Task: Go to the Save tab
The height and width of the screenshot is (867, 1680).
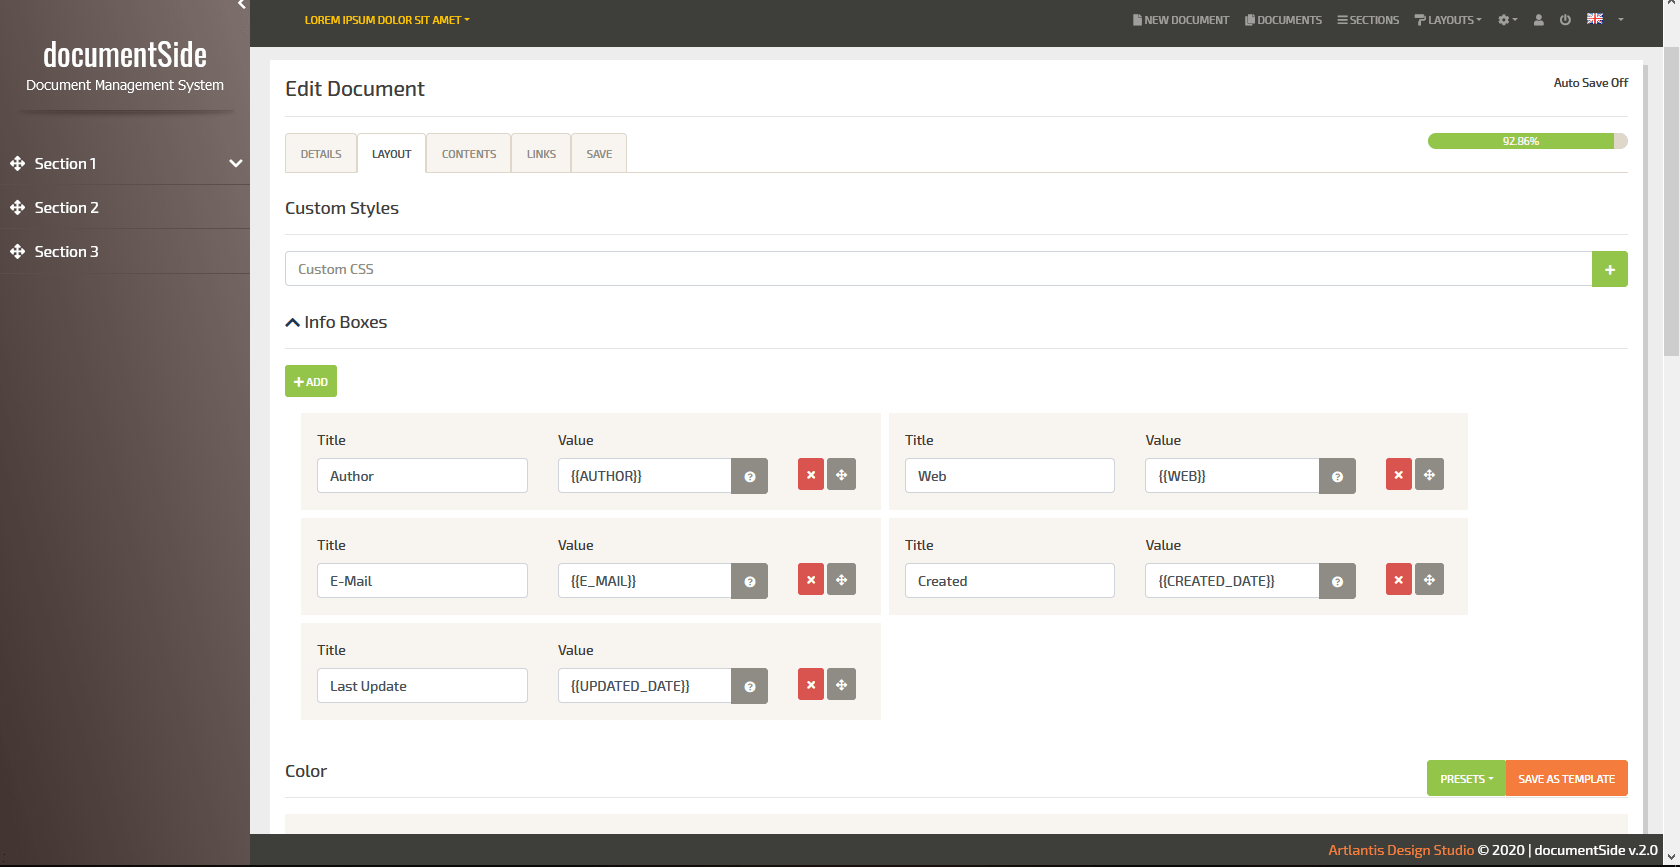Action: click(599, 153)
